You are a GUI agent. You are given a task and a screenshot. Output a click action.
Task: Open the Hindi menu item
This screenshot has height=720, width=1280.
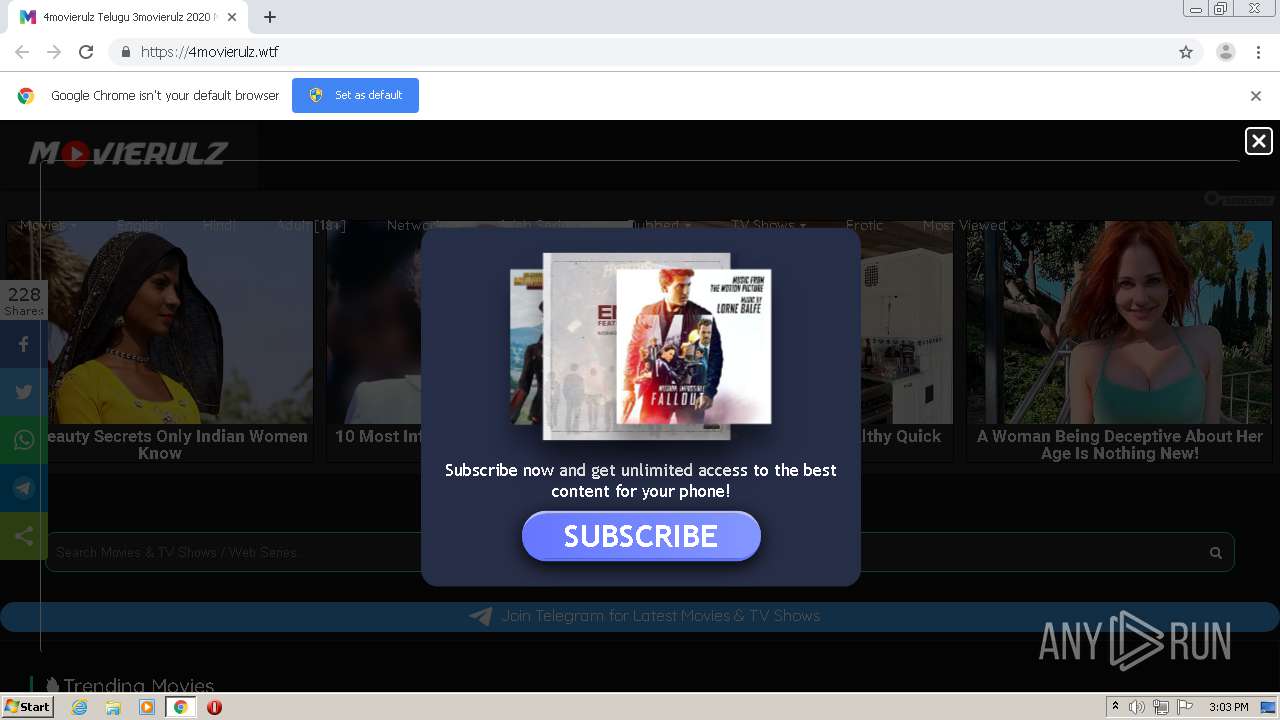point(219,225)
